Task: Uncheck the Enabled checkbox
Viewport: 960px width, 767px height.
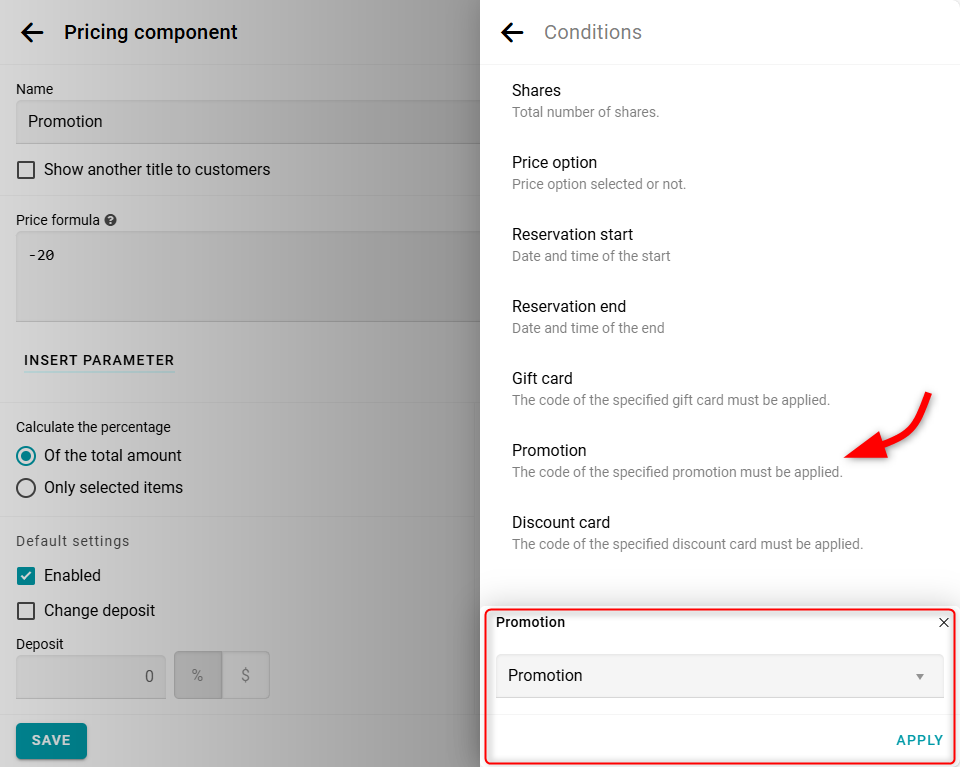Action: (x=26, y=576)
